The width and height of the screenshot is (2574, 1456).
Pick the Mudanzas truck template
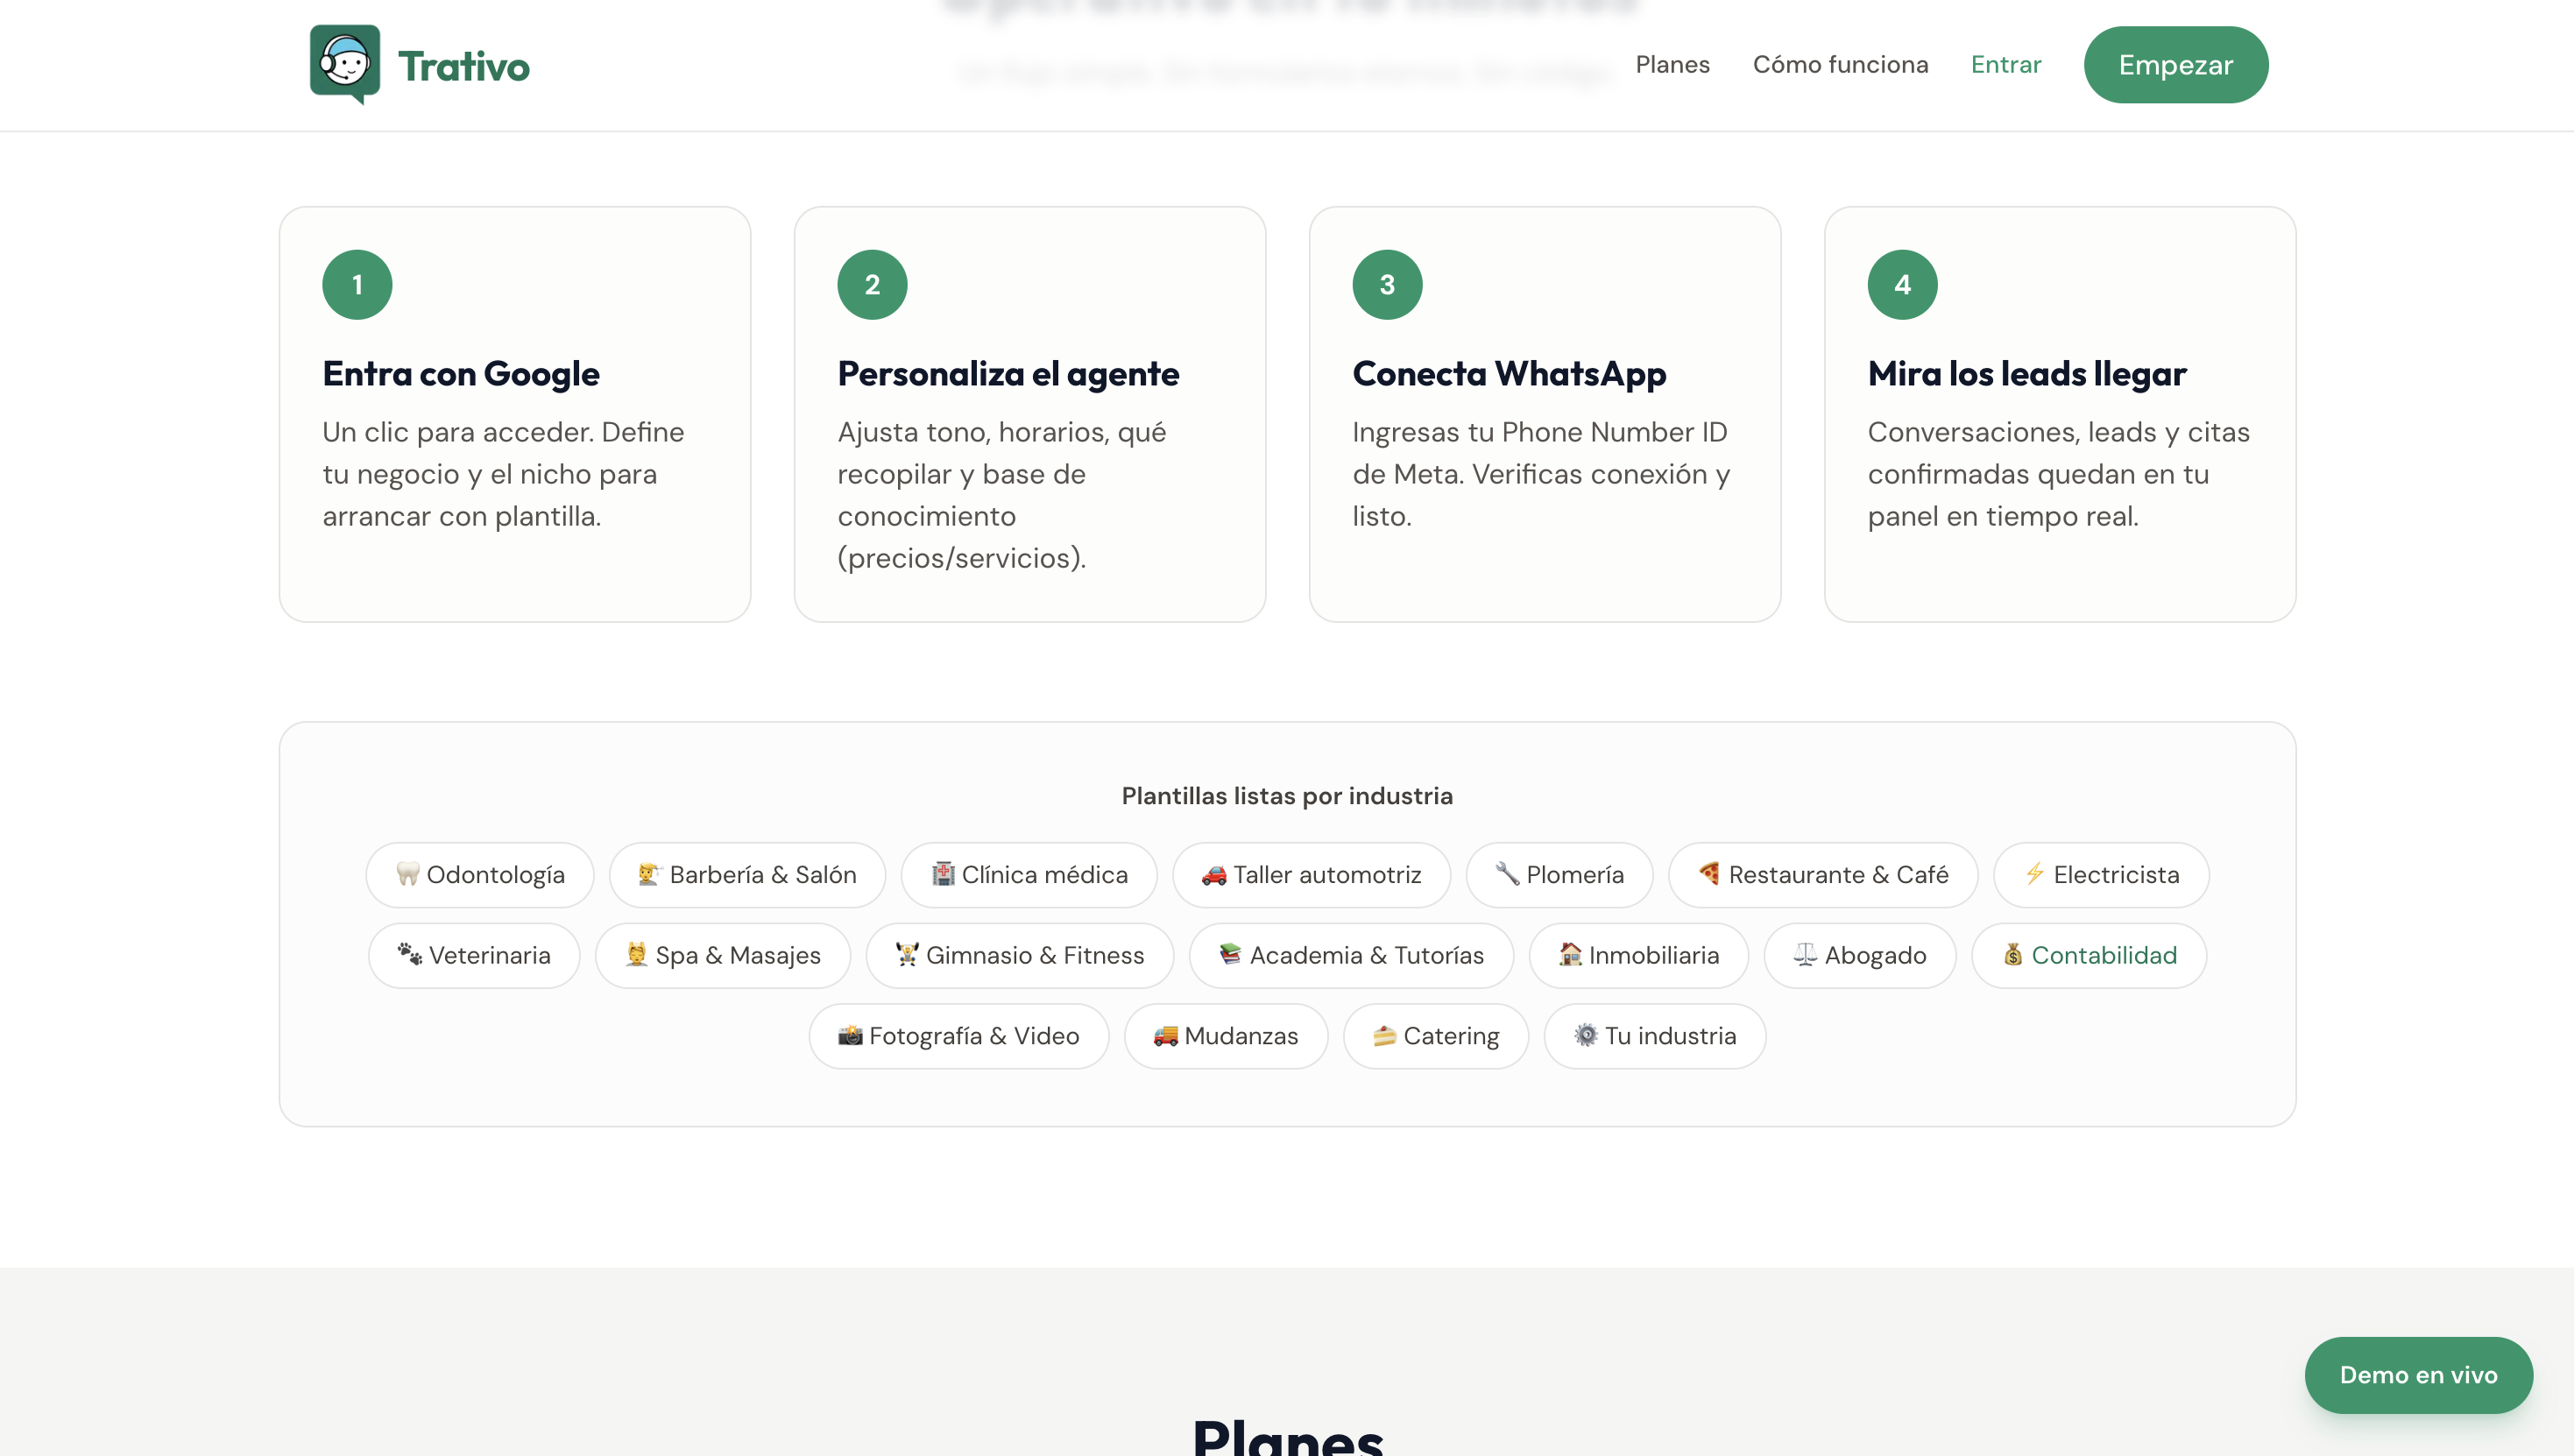tap(1226, 1036)
